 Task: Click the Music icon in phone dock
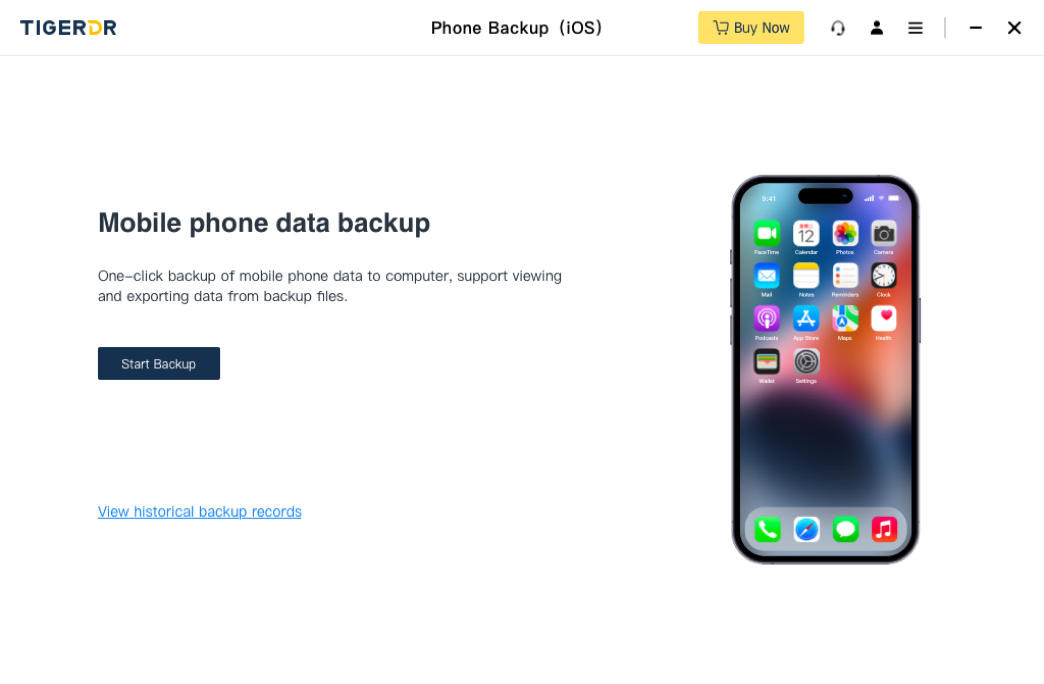coord(884,529)
